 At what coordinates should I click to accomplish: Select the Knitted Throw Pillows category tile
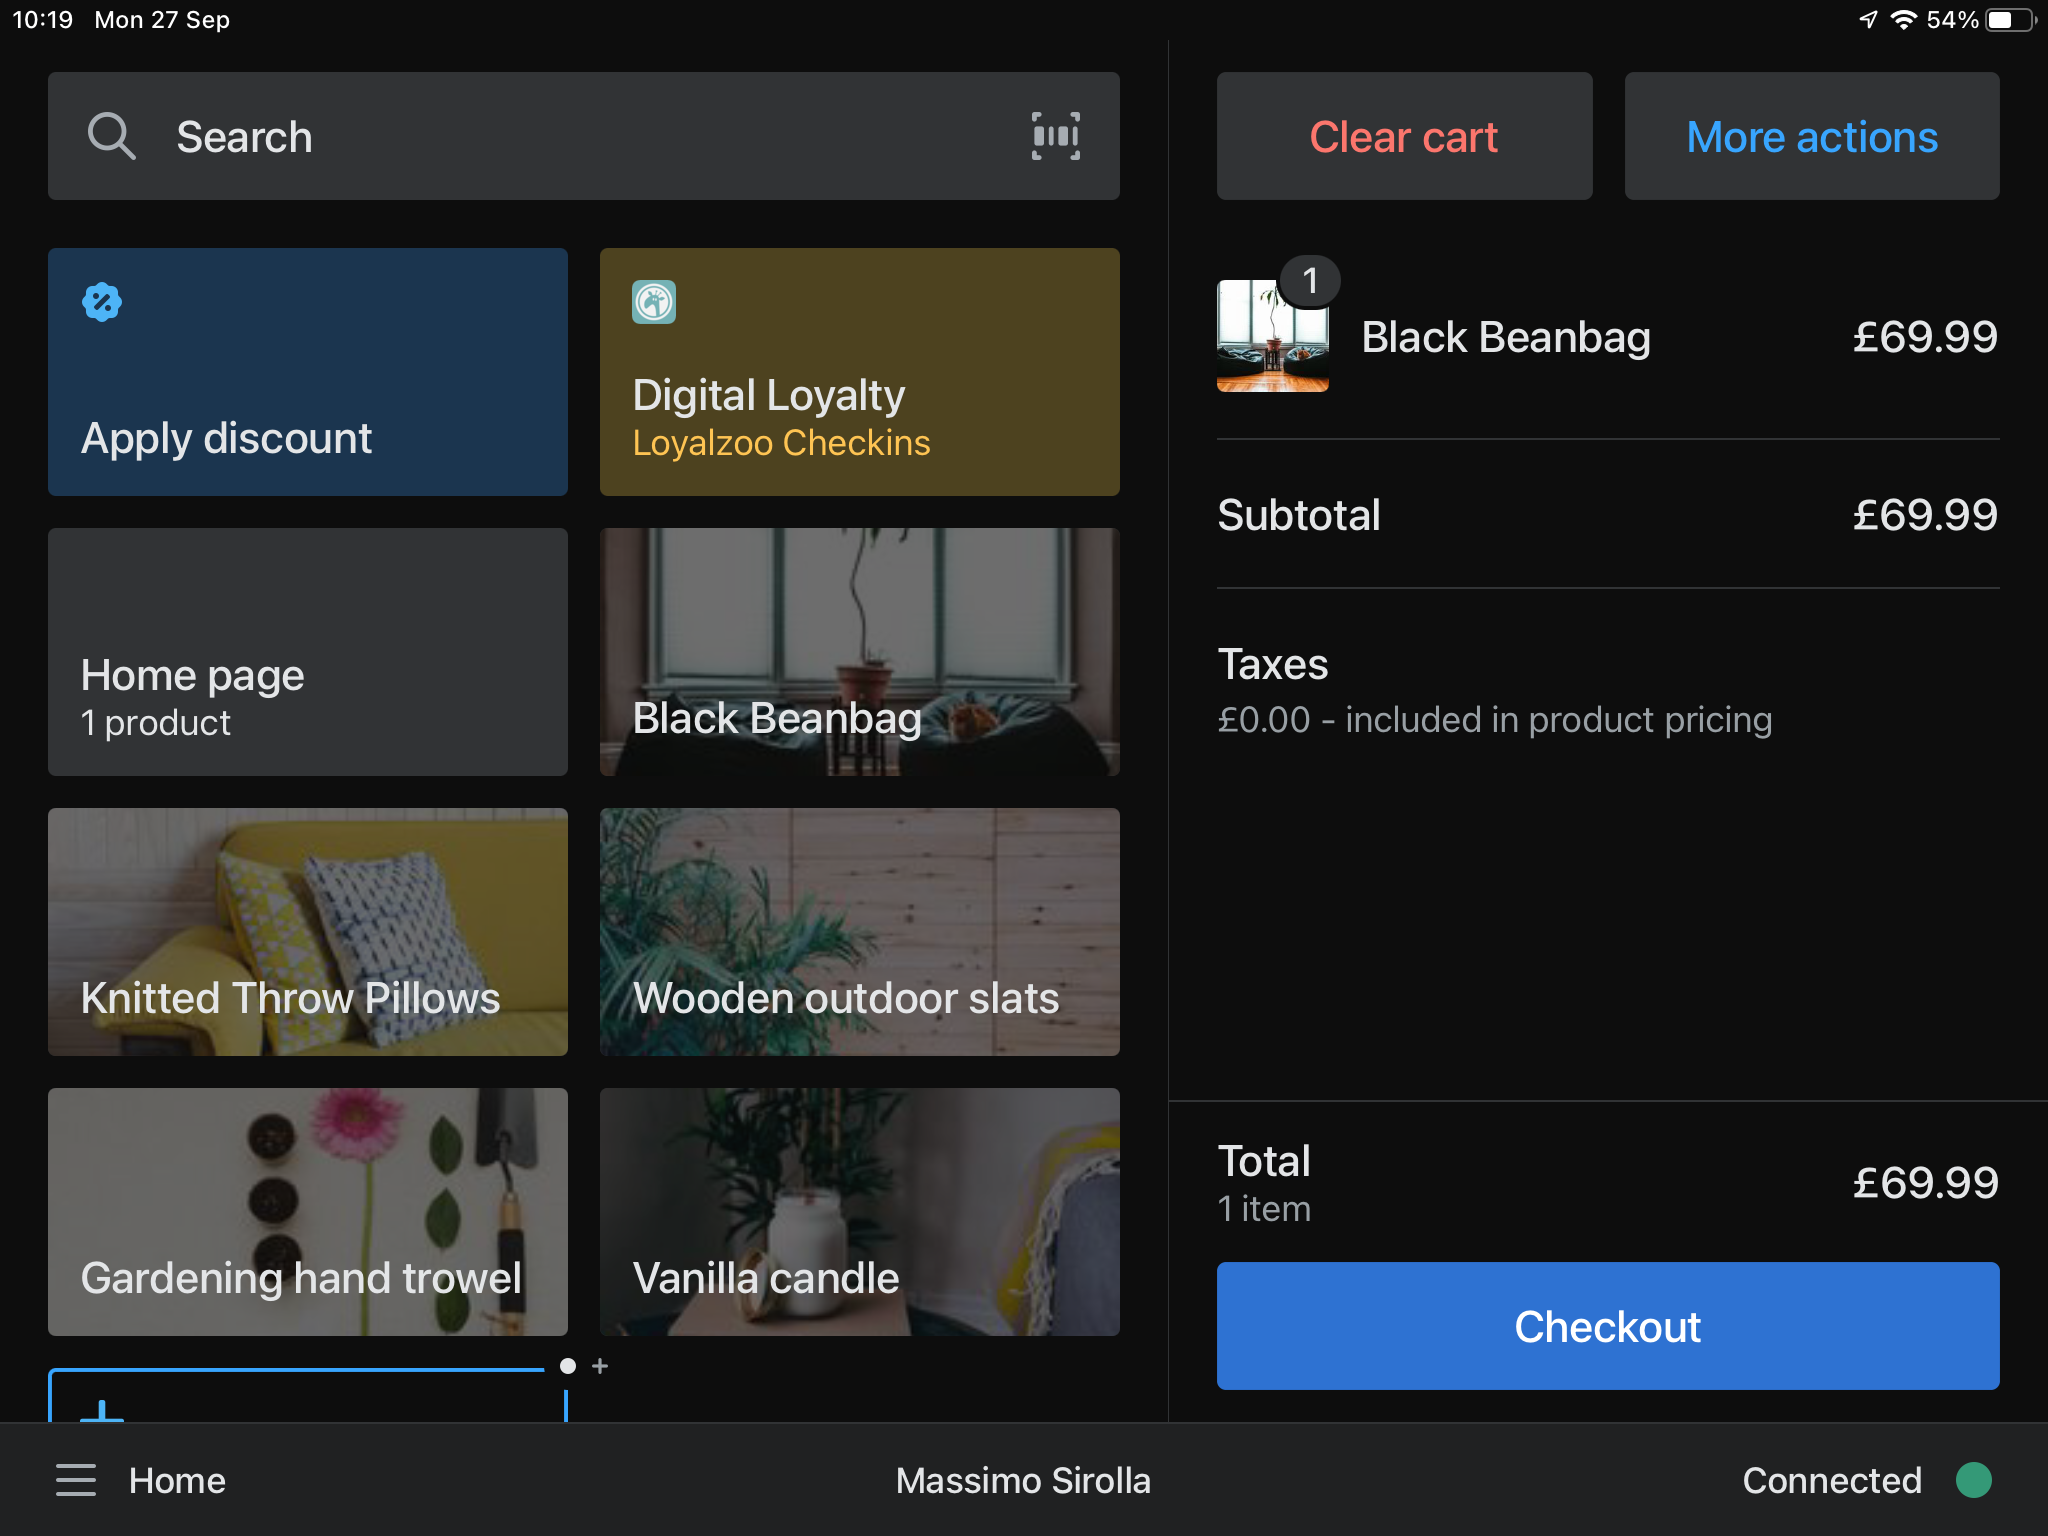[308, 931]
